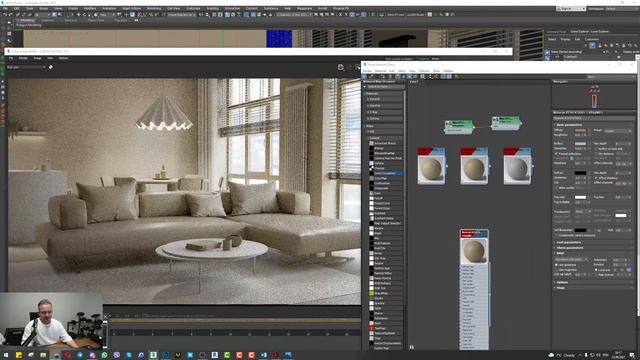Screen dimensions: 640x360
Task: Click the Advanced Wood map icon
Action: [371, 143]
